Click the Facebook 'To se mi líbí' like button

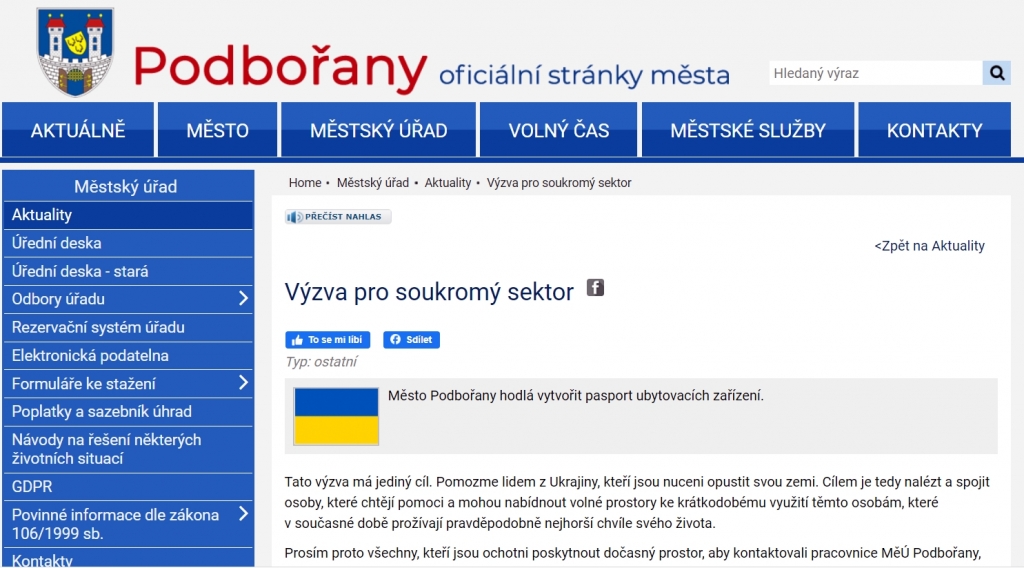pyautogui.click(x=328, y=340)
